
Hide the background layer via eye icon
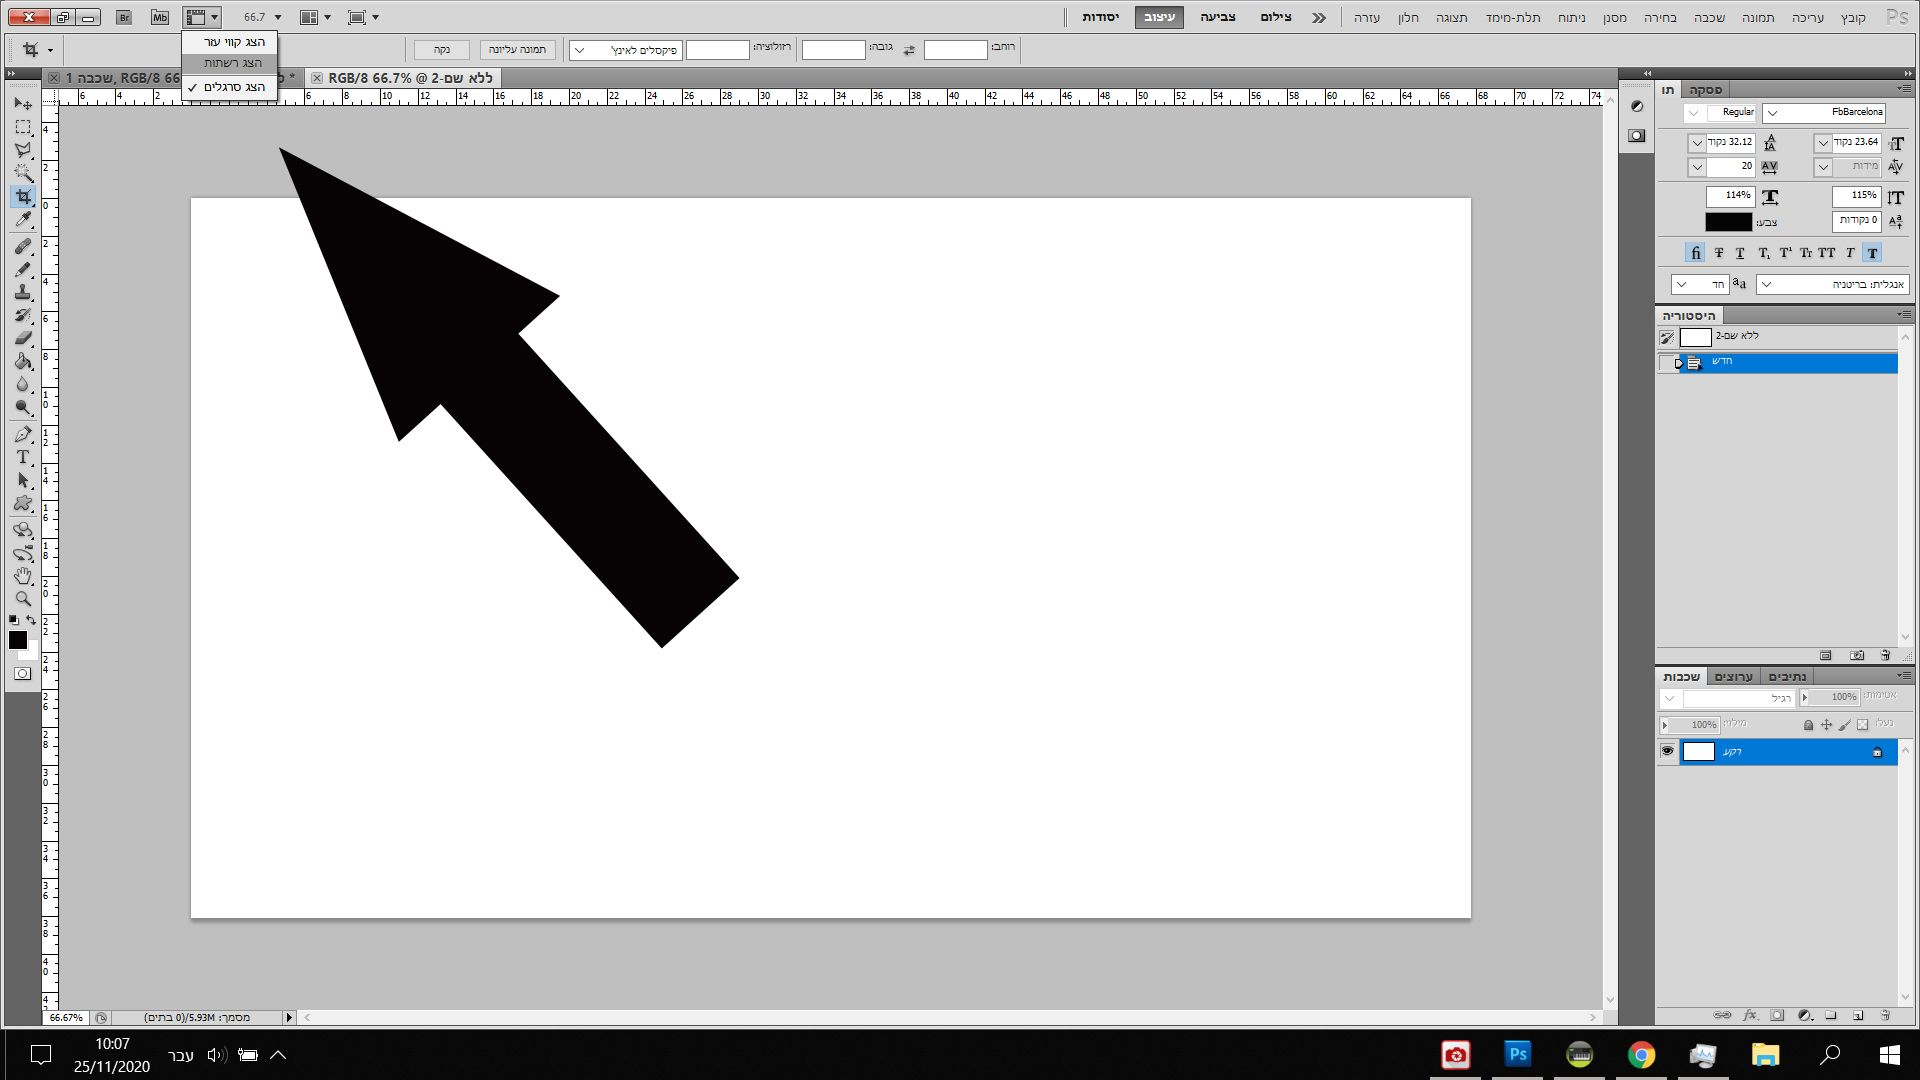click(x=1667, y=751)
